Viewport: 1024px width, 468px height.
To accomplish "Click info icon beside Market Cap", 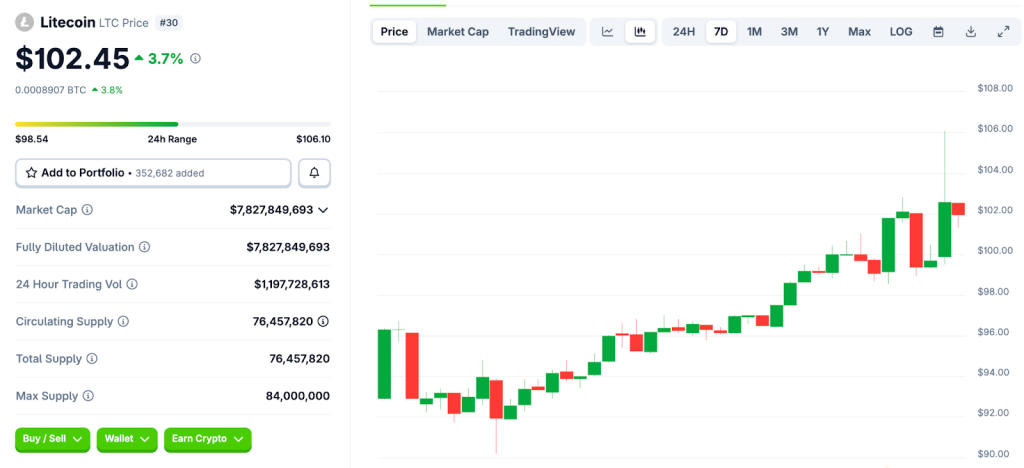I will point(87,210).
